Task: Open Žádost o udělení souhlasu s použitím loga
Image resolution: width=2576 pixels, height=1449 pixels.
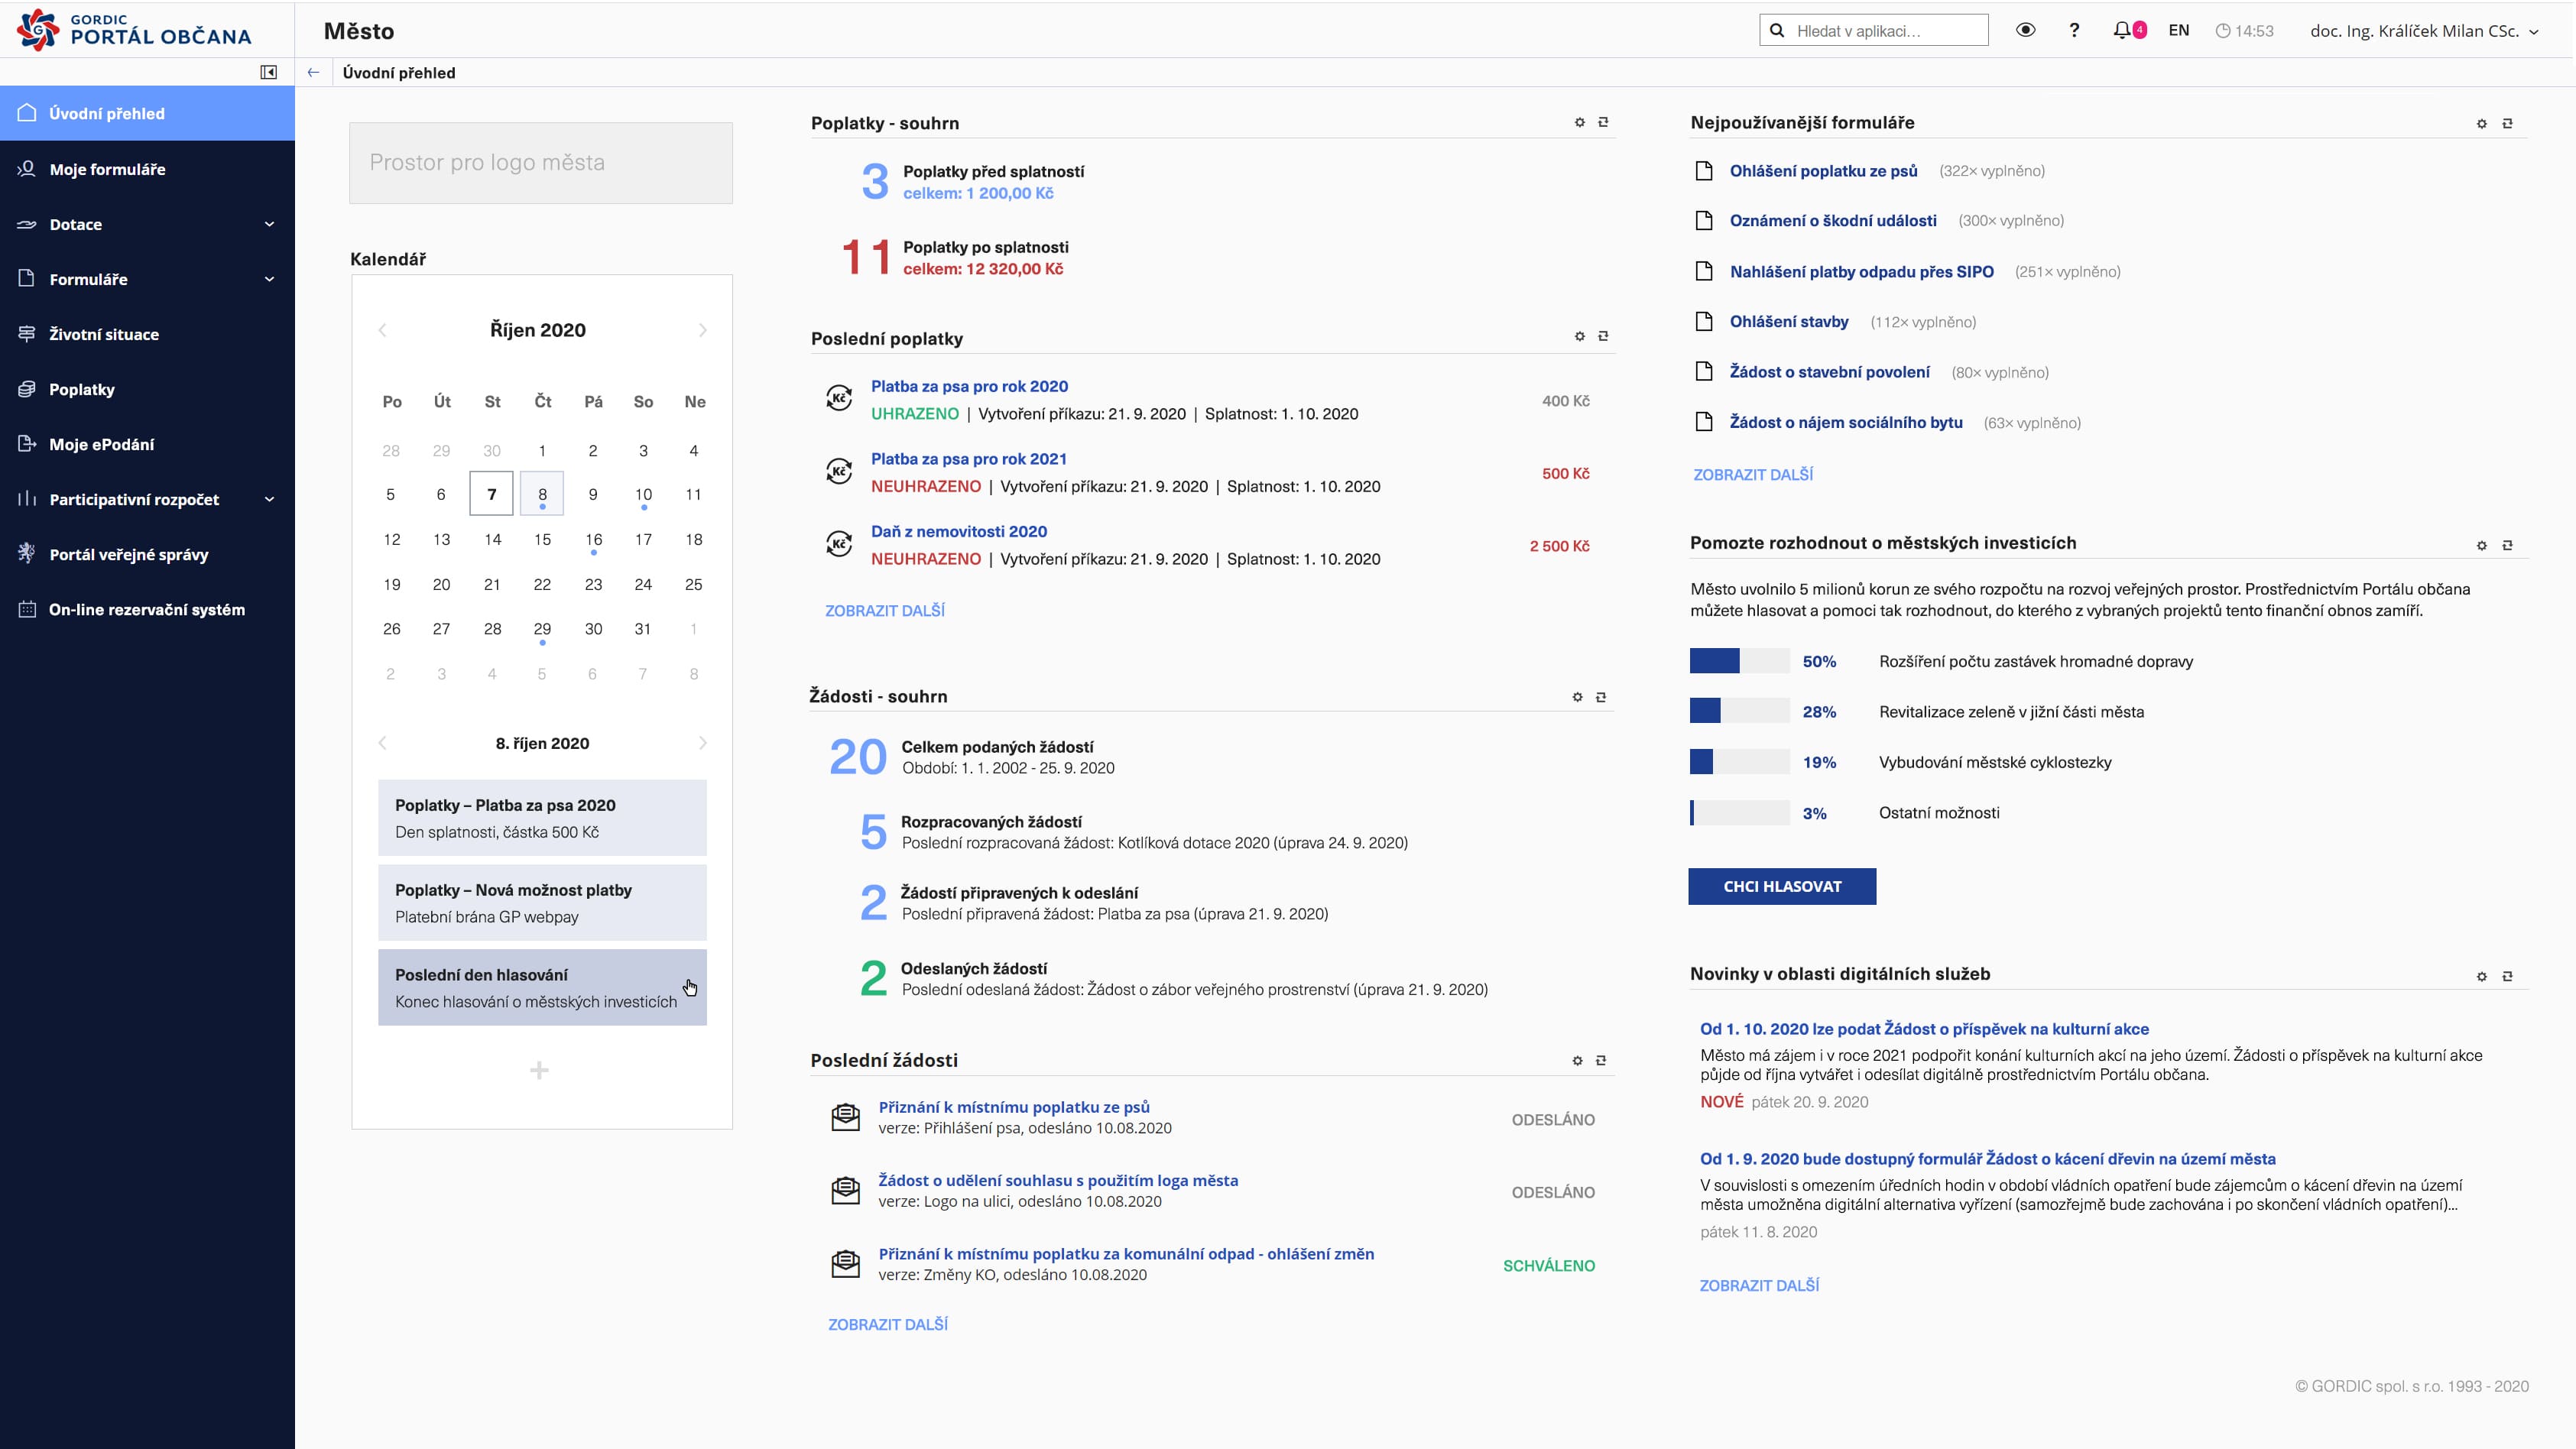Action: [1058, 1180]
